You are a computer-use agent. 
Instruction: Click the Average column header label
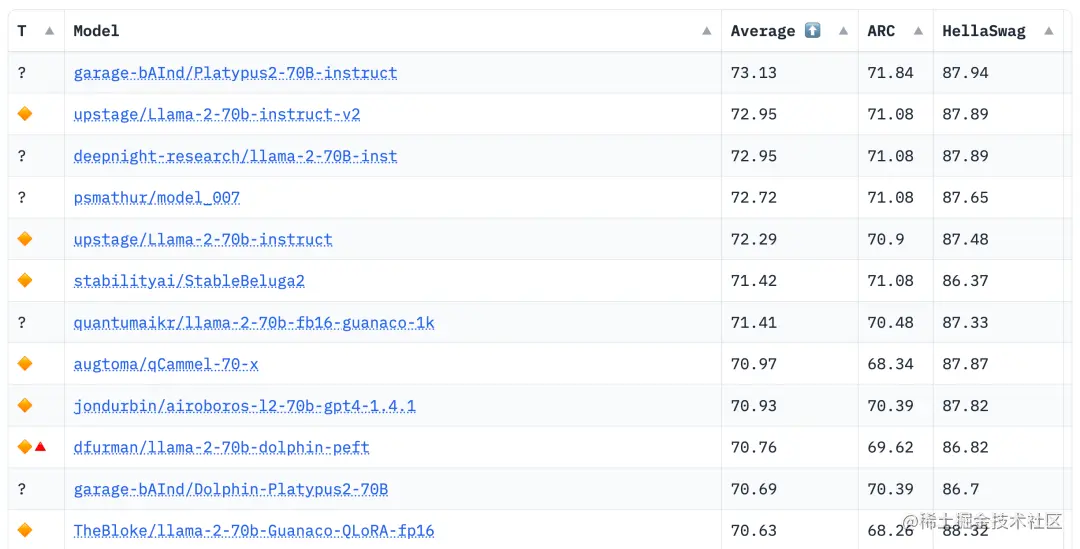tap(762, 31)
